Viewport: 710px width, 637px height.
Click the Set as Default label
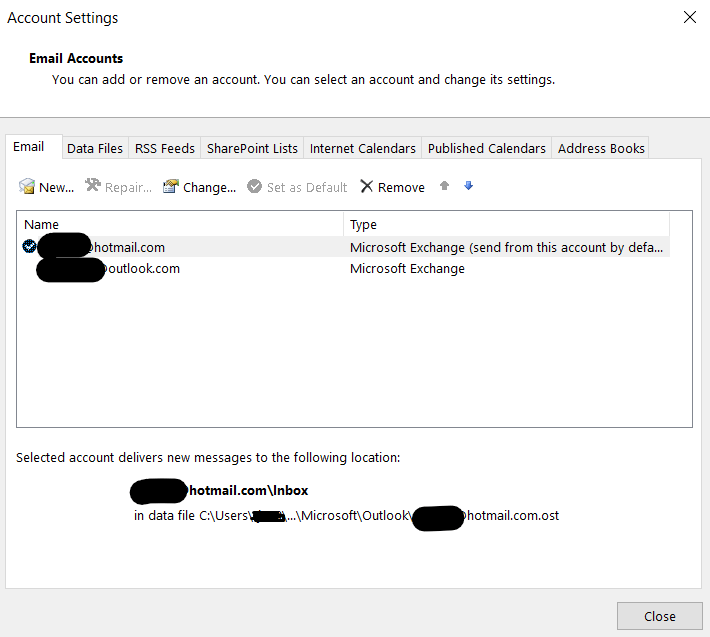click(x=307, y=187)
